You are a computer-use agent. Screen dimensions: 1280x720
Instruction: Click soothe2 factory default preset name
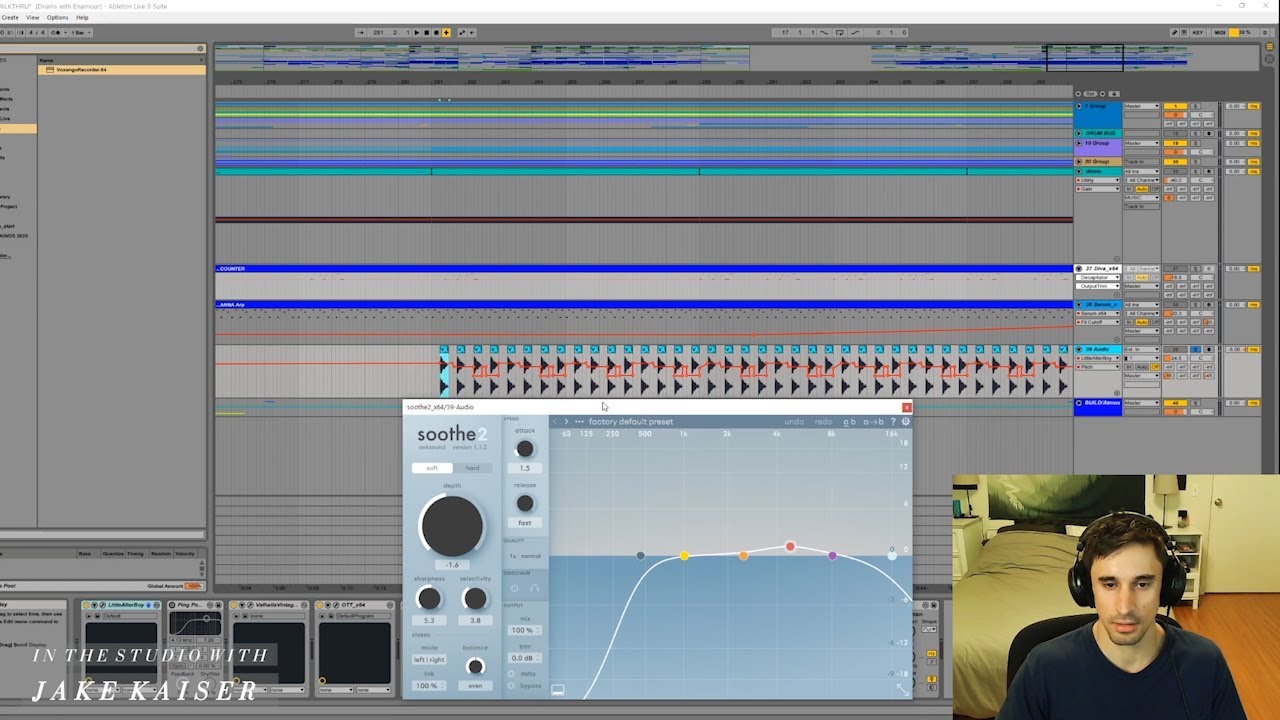(x=631, y=421)
